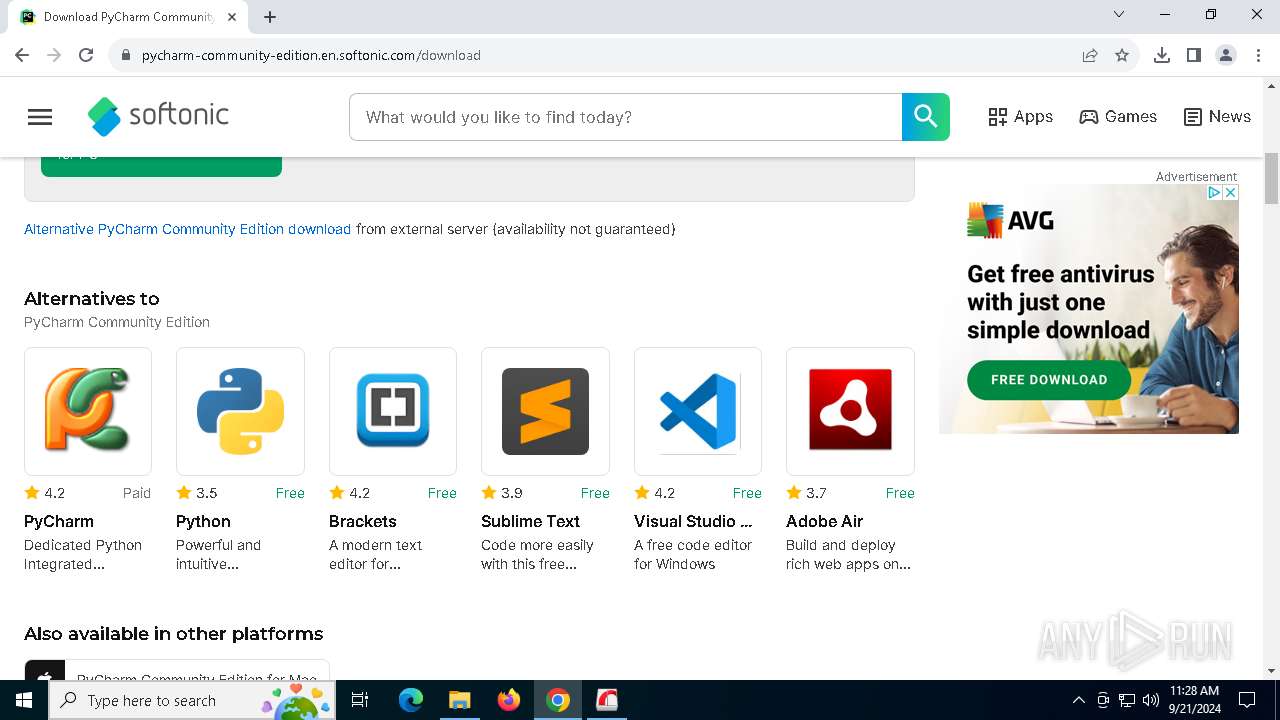The image size is (1280, 720).
Task: Toggle the Chrome side panel
Action: coord(1194,55)
